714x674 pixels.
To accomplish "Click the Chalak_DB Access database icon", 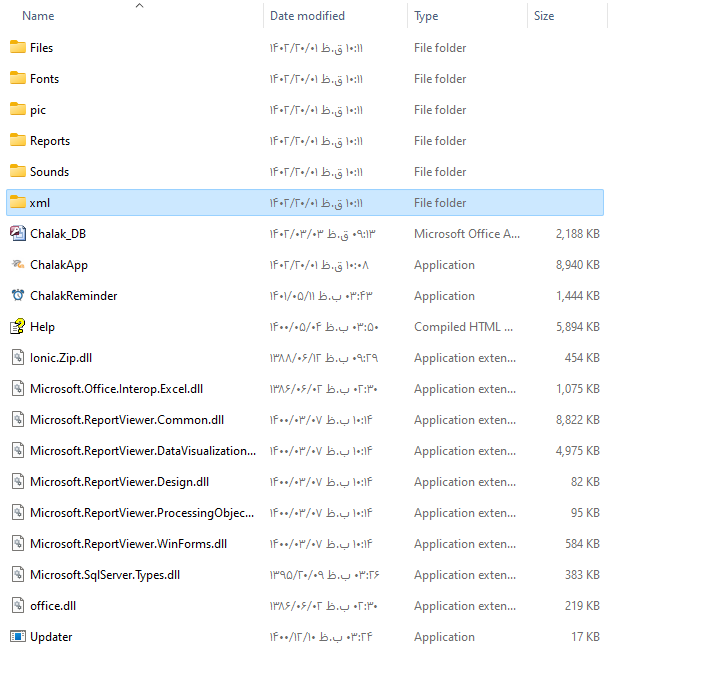I will pos(18,234).
